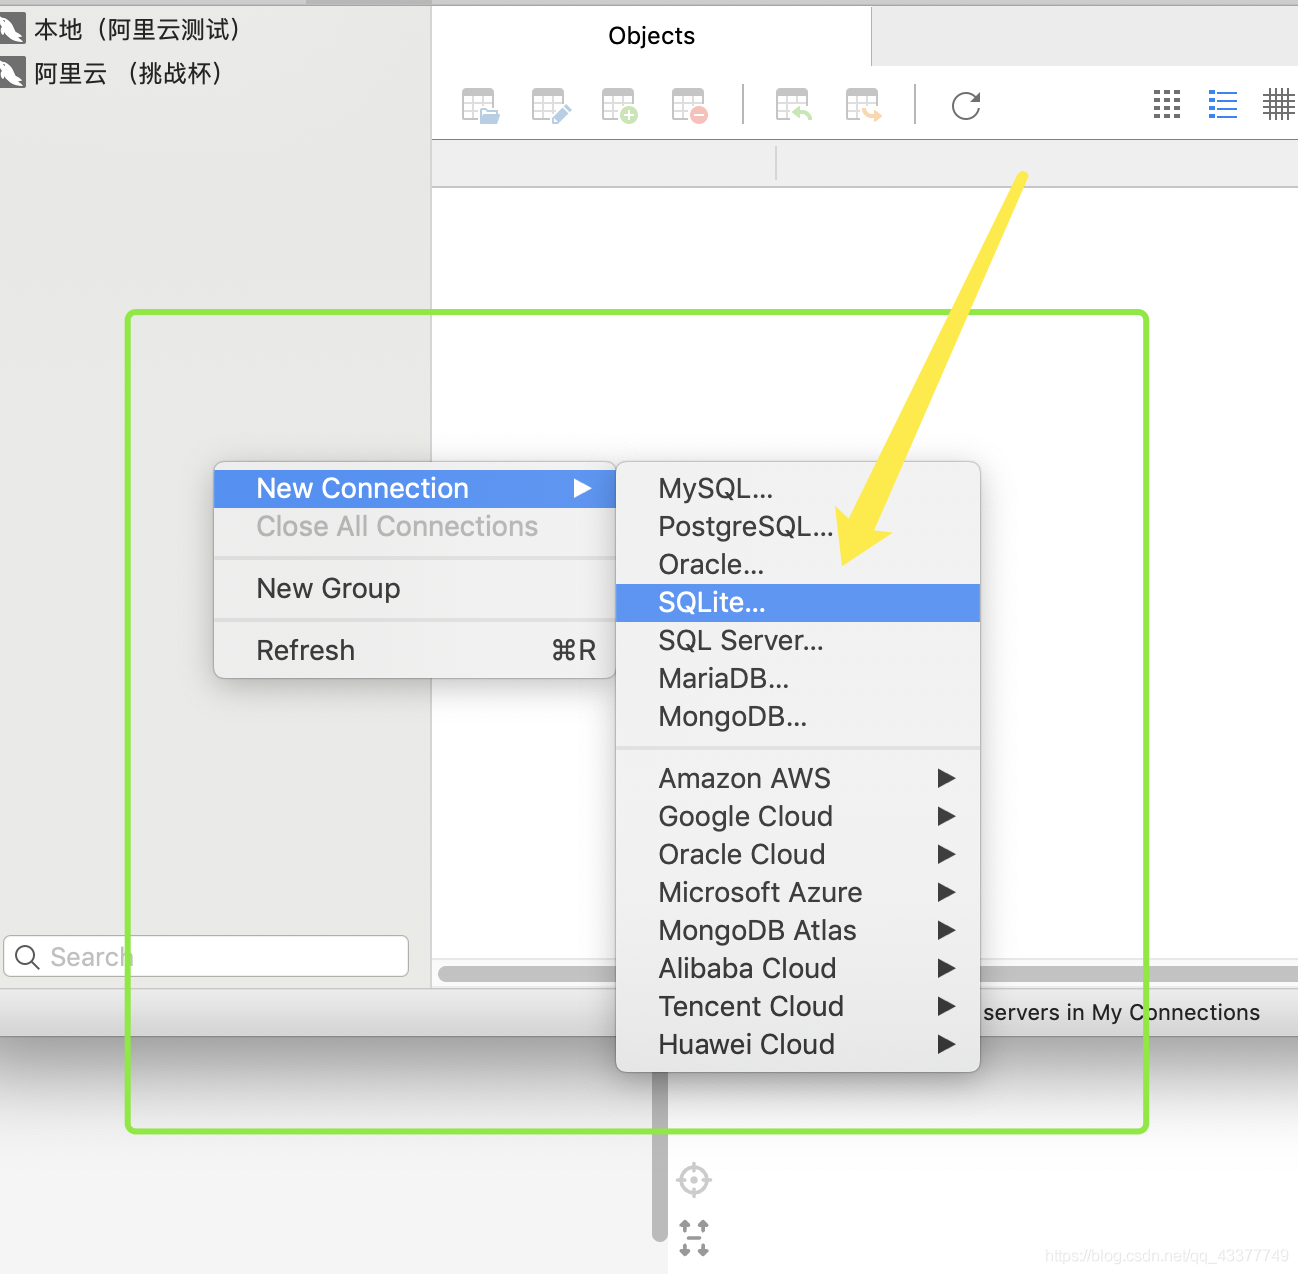Expand Tencent Cloud submenu

(798, 1006)
